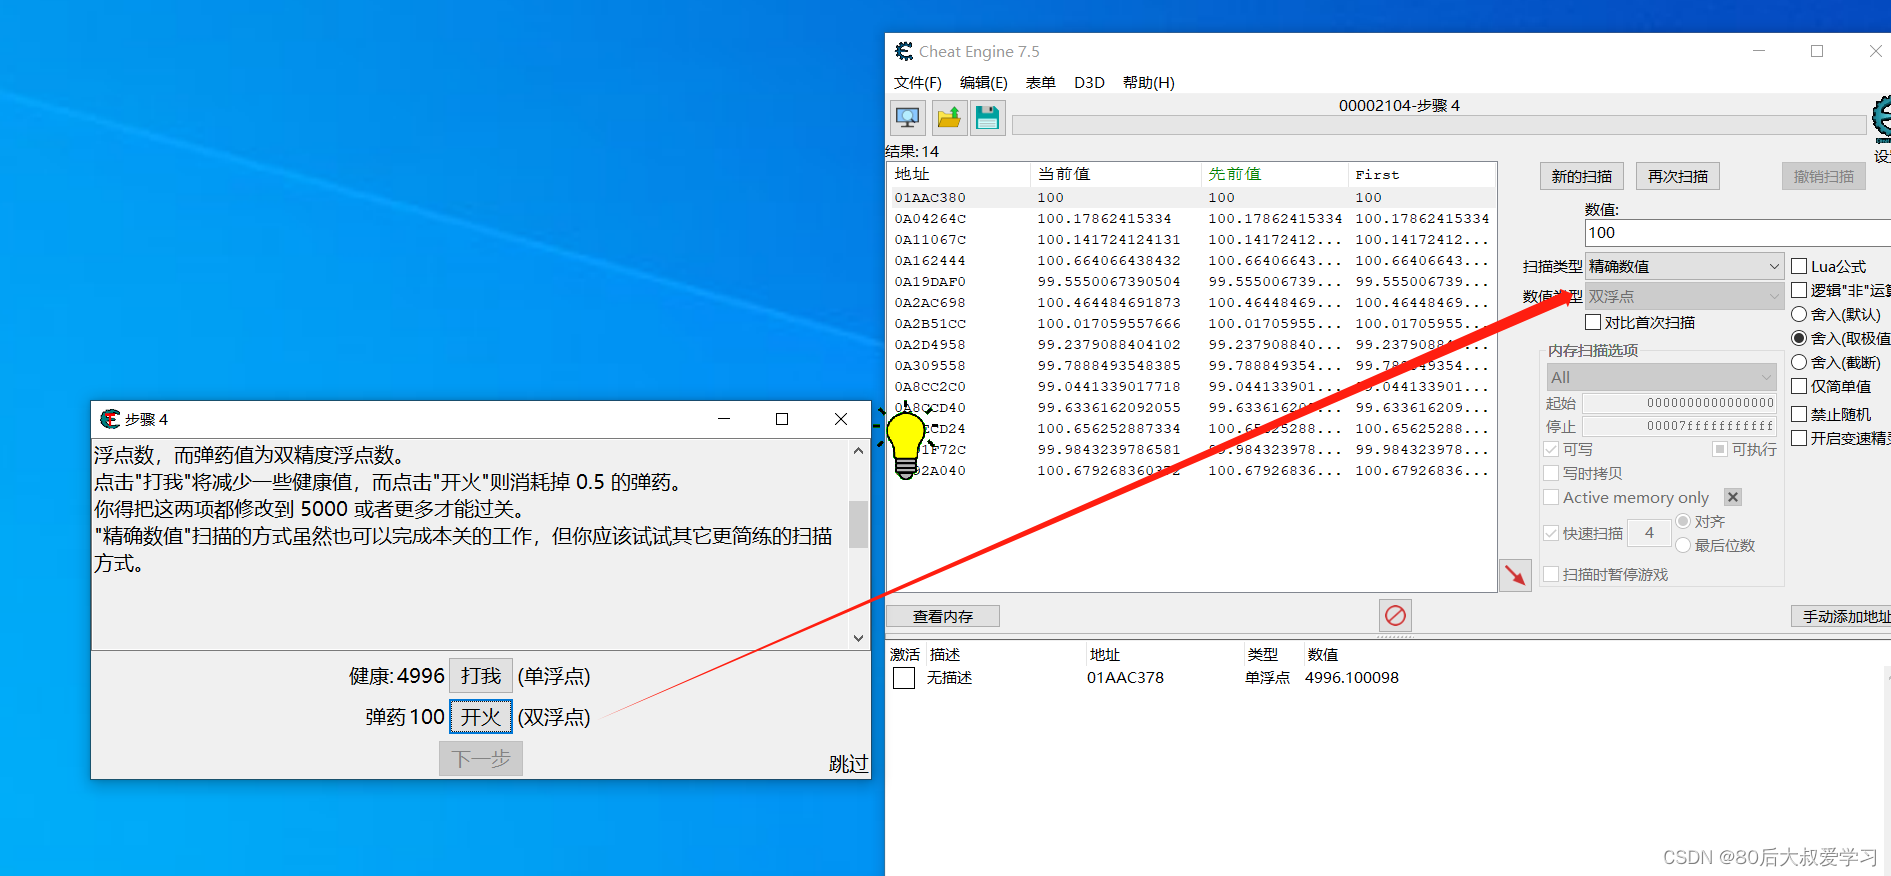Open the 编辑(E) menu
Screen dimensions: 1891x876
pos(983,82)
